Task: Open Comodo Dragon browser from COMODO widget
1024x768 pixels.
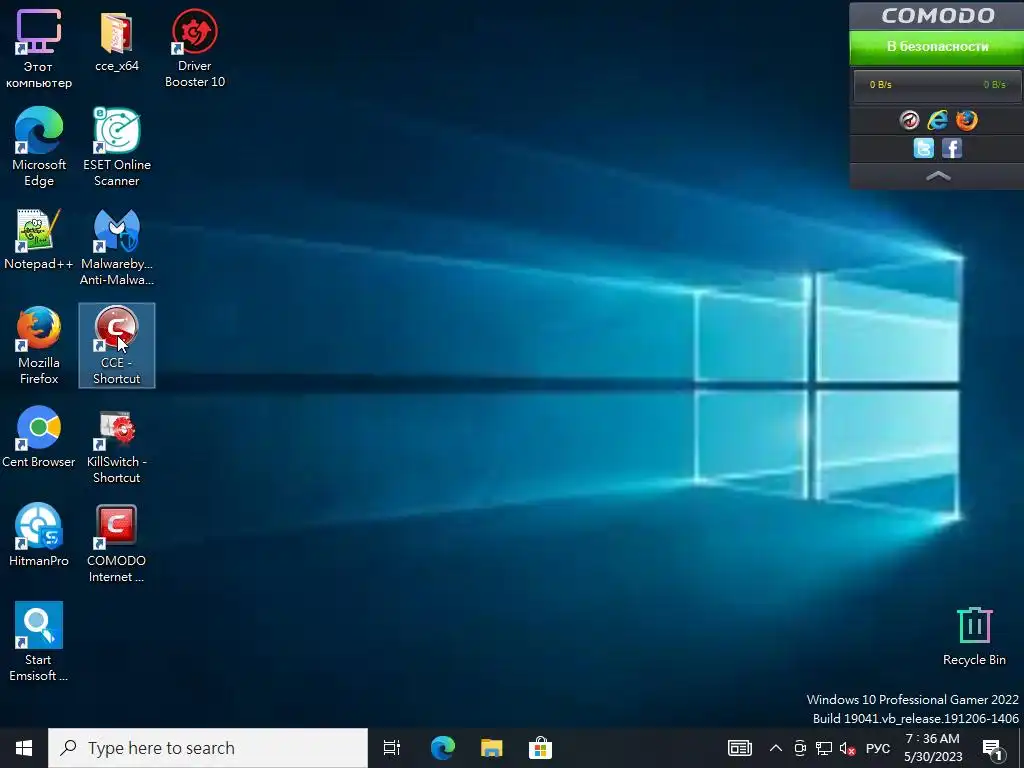Action: pyautogui.click(x=909, y=120)
